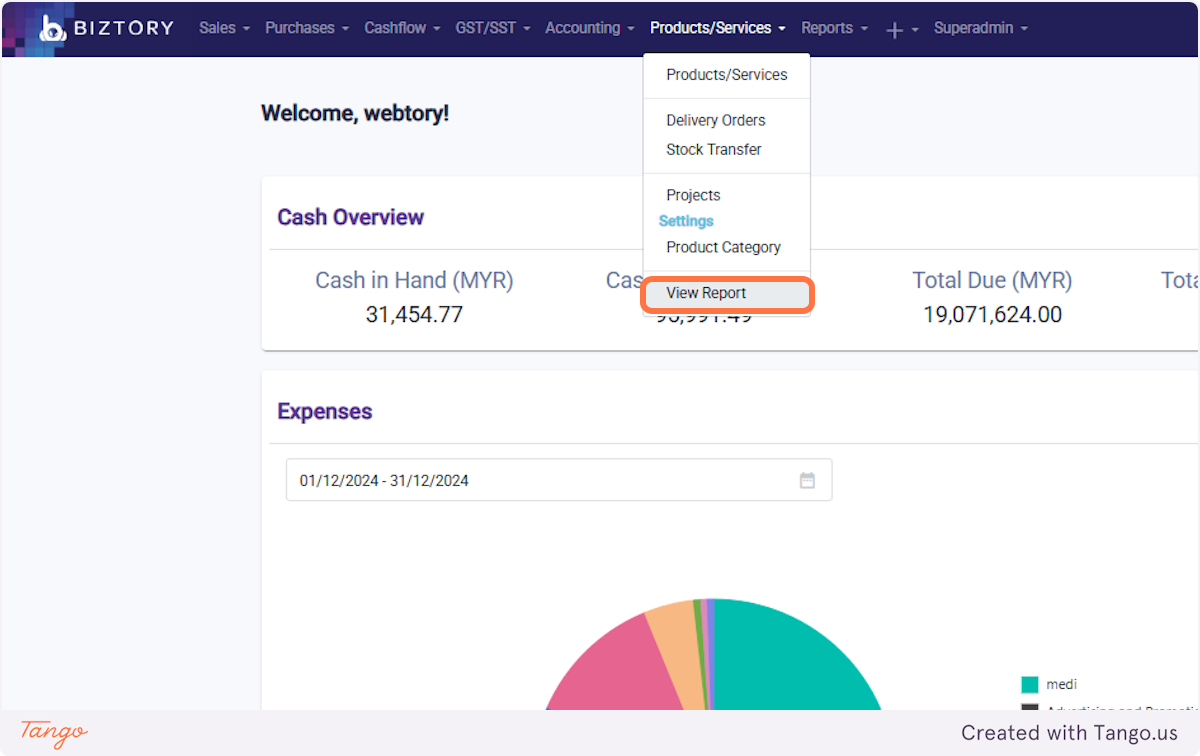Click the Cash Overview heading
Image resolution: width=1200 pixels, height=756 pixels.
[x=351, y=217]
